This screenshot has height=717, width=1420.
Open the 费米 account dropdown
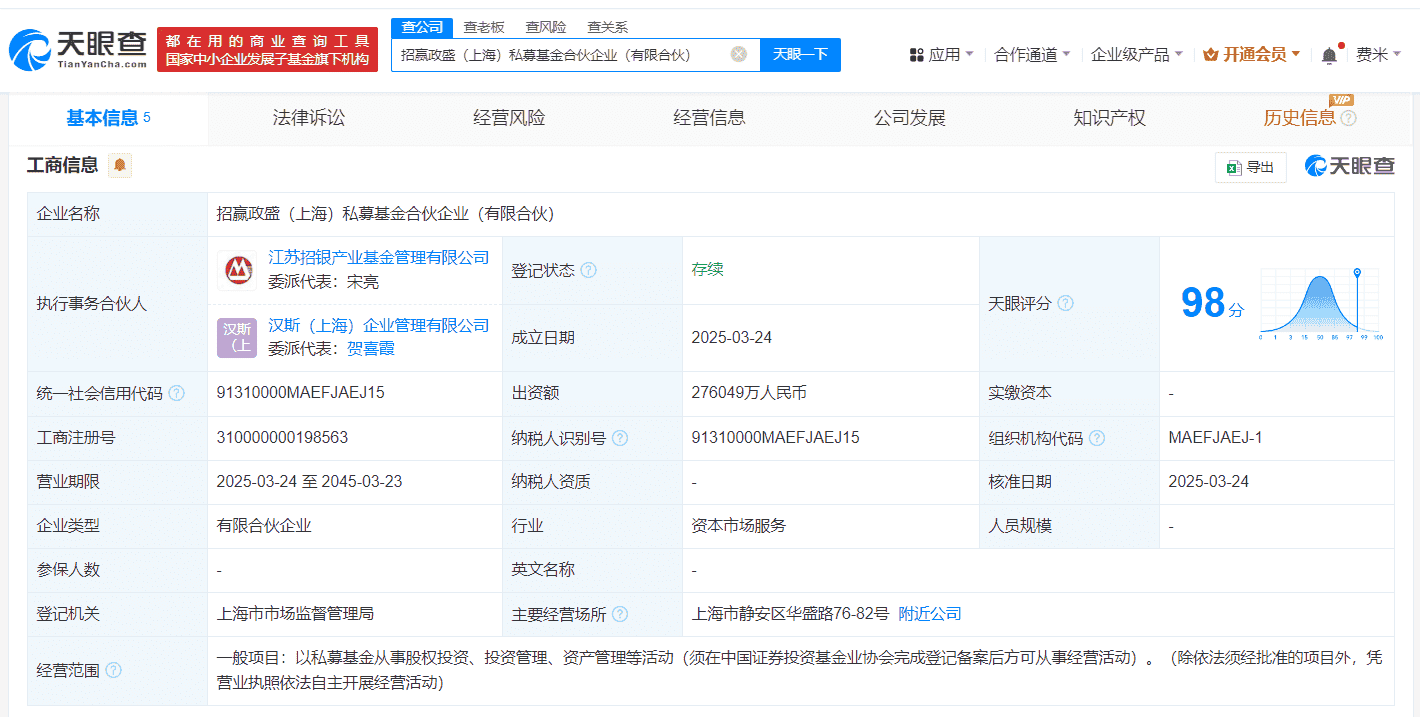tap(1378, 54)
